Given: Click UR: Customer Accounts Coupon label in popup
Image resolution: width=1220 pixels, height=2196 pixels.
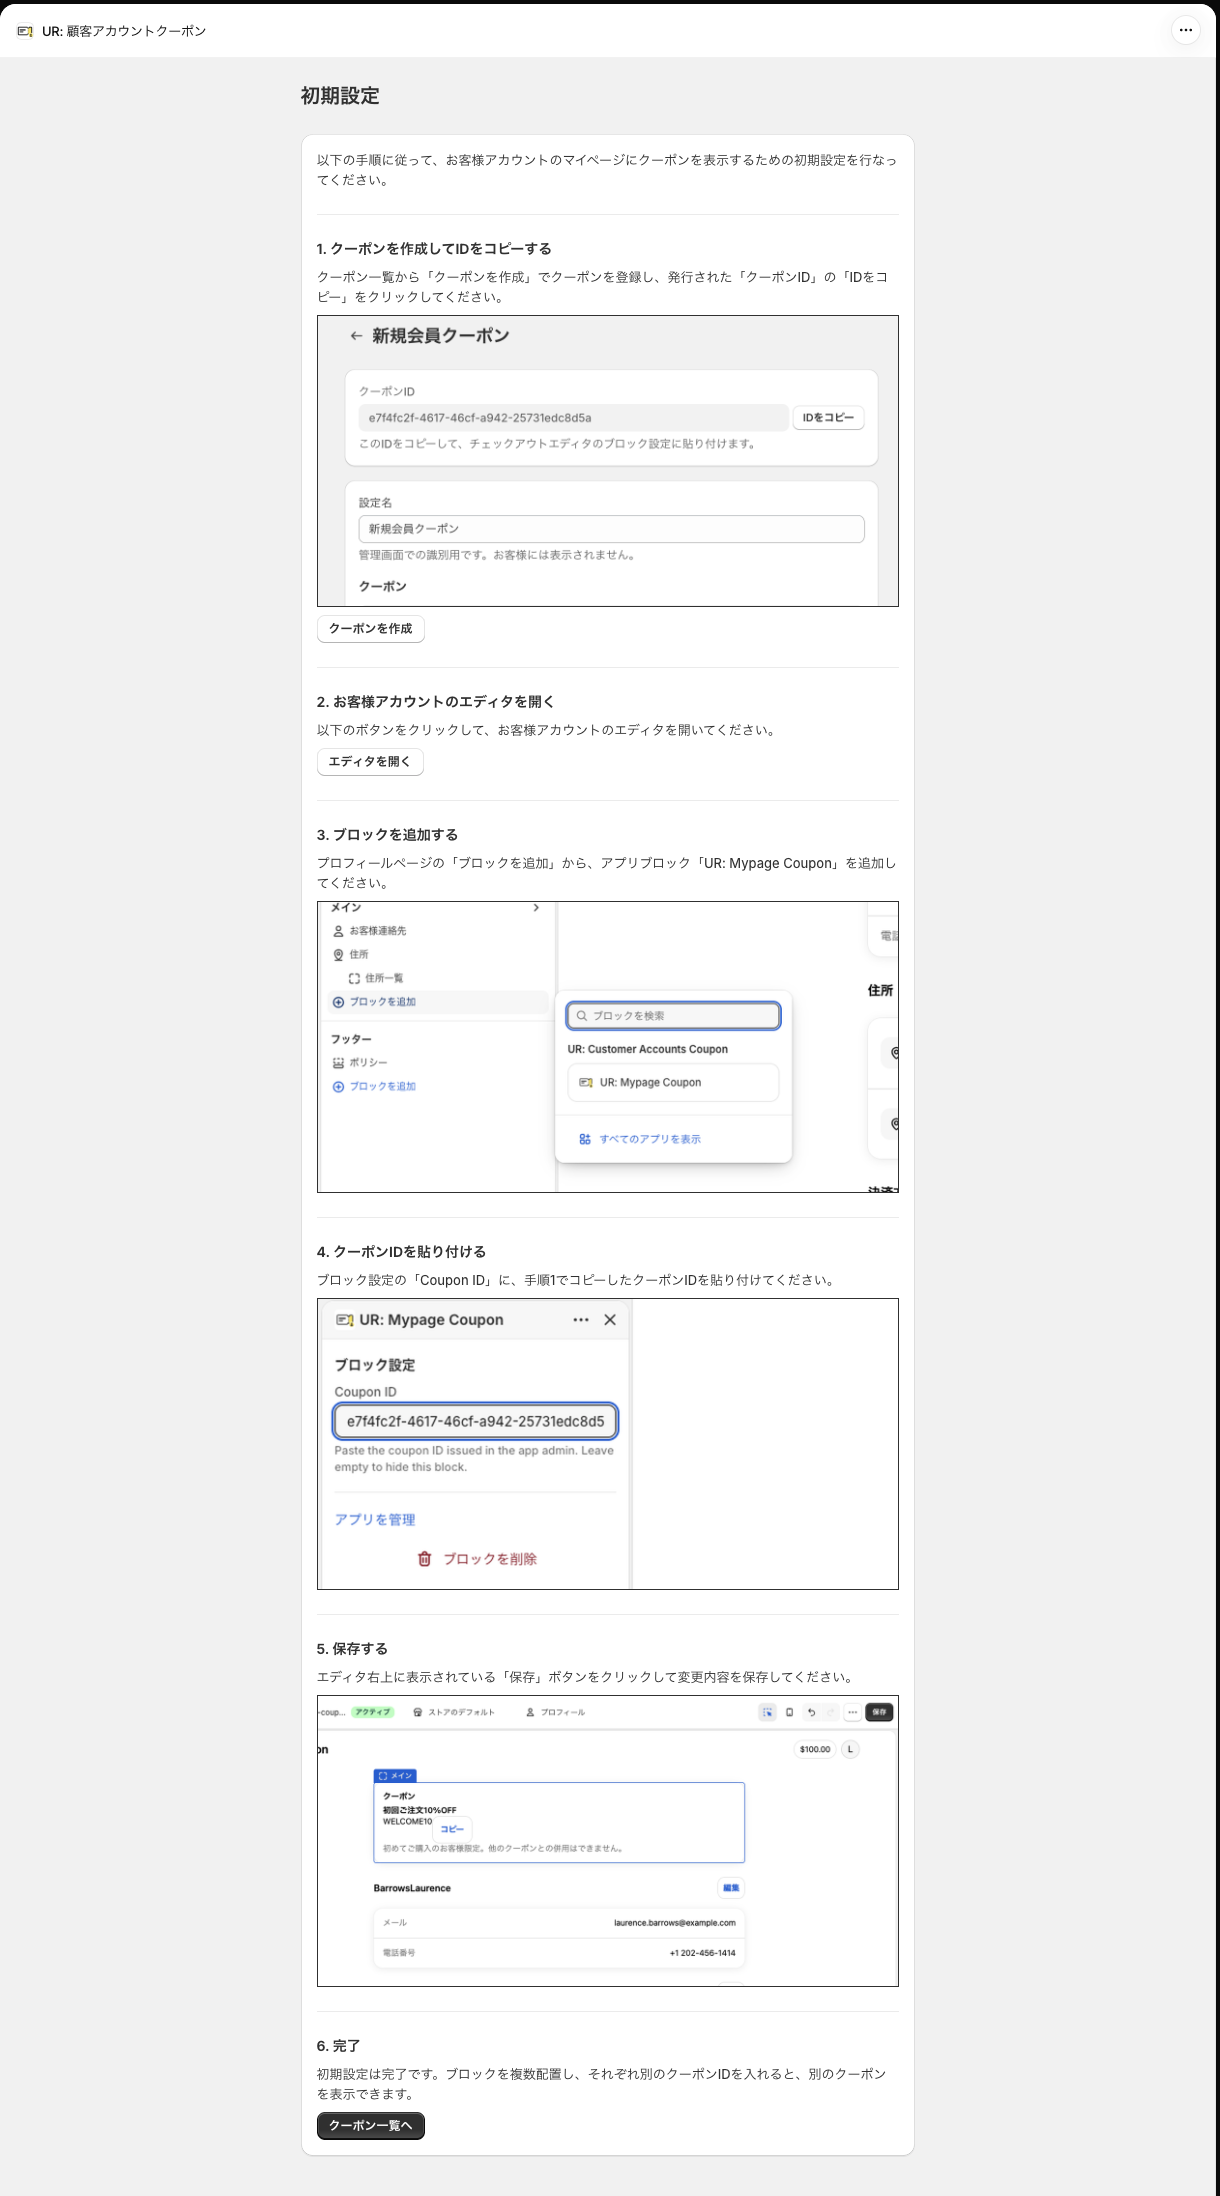Looking at the screenshot, I should pos(648,1049).
